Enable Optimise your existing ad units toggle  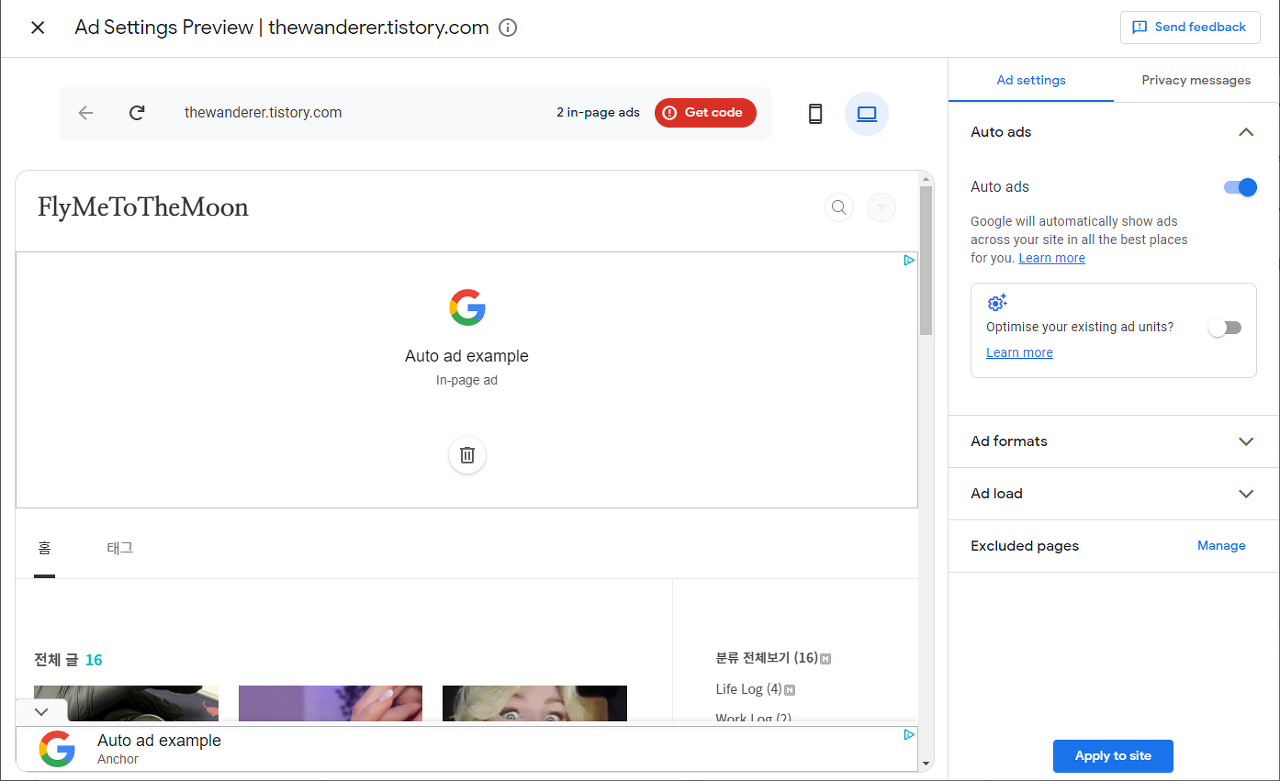point(1225,328)
